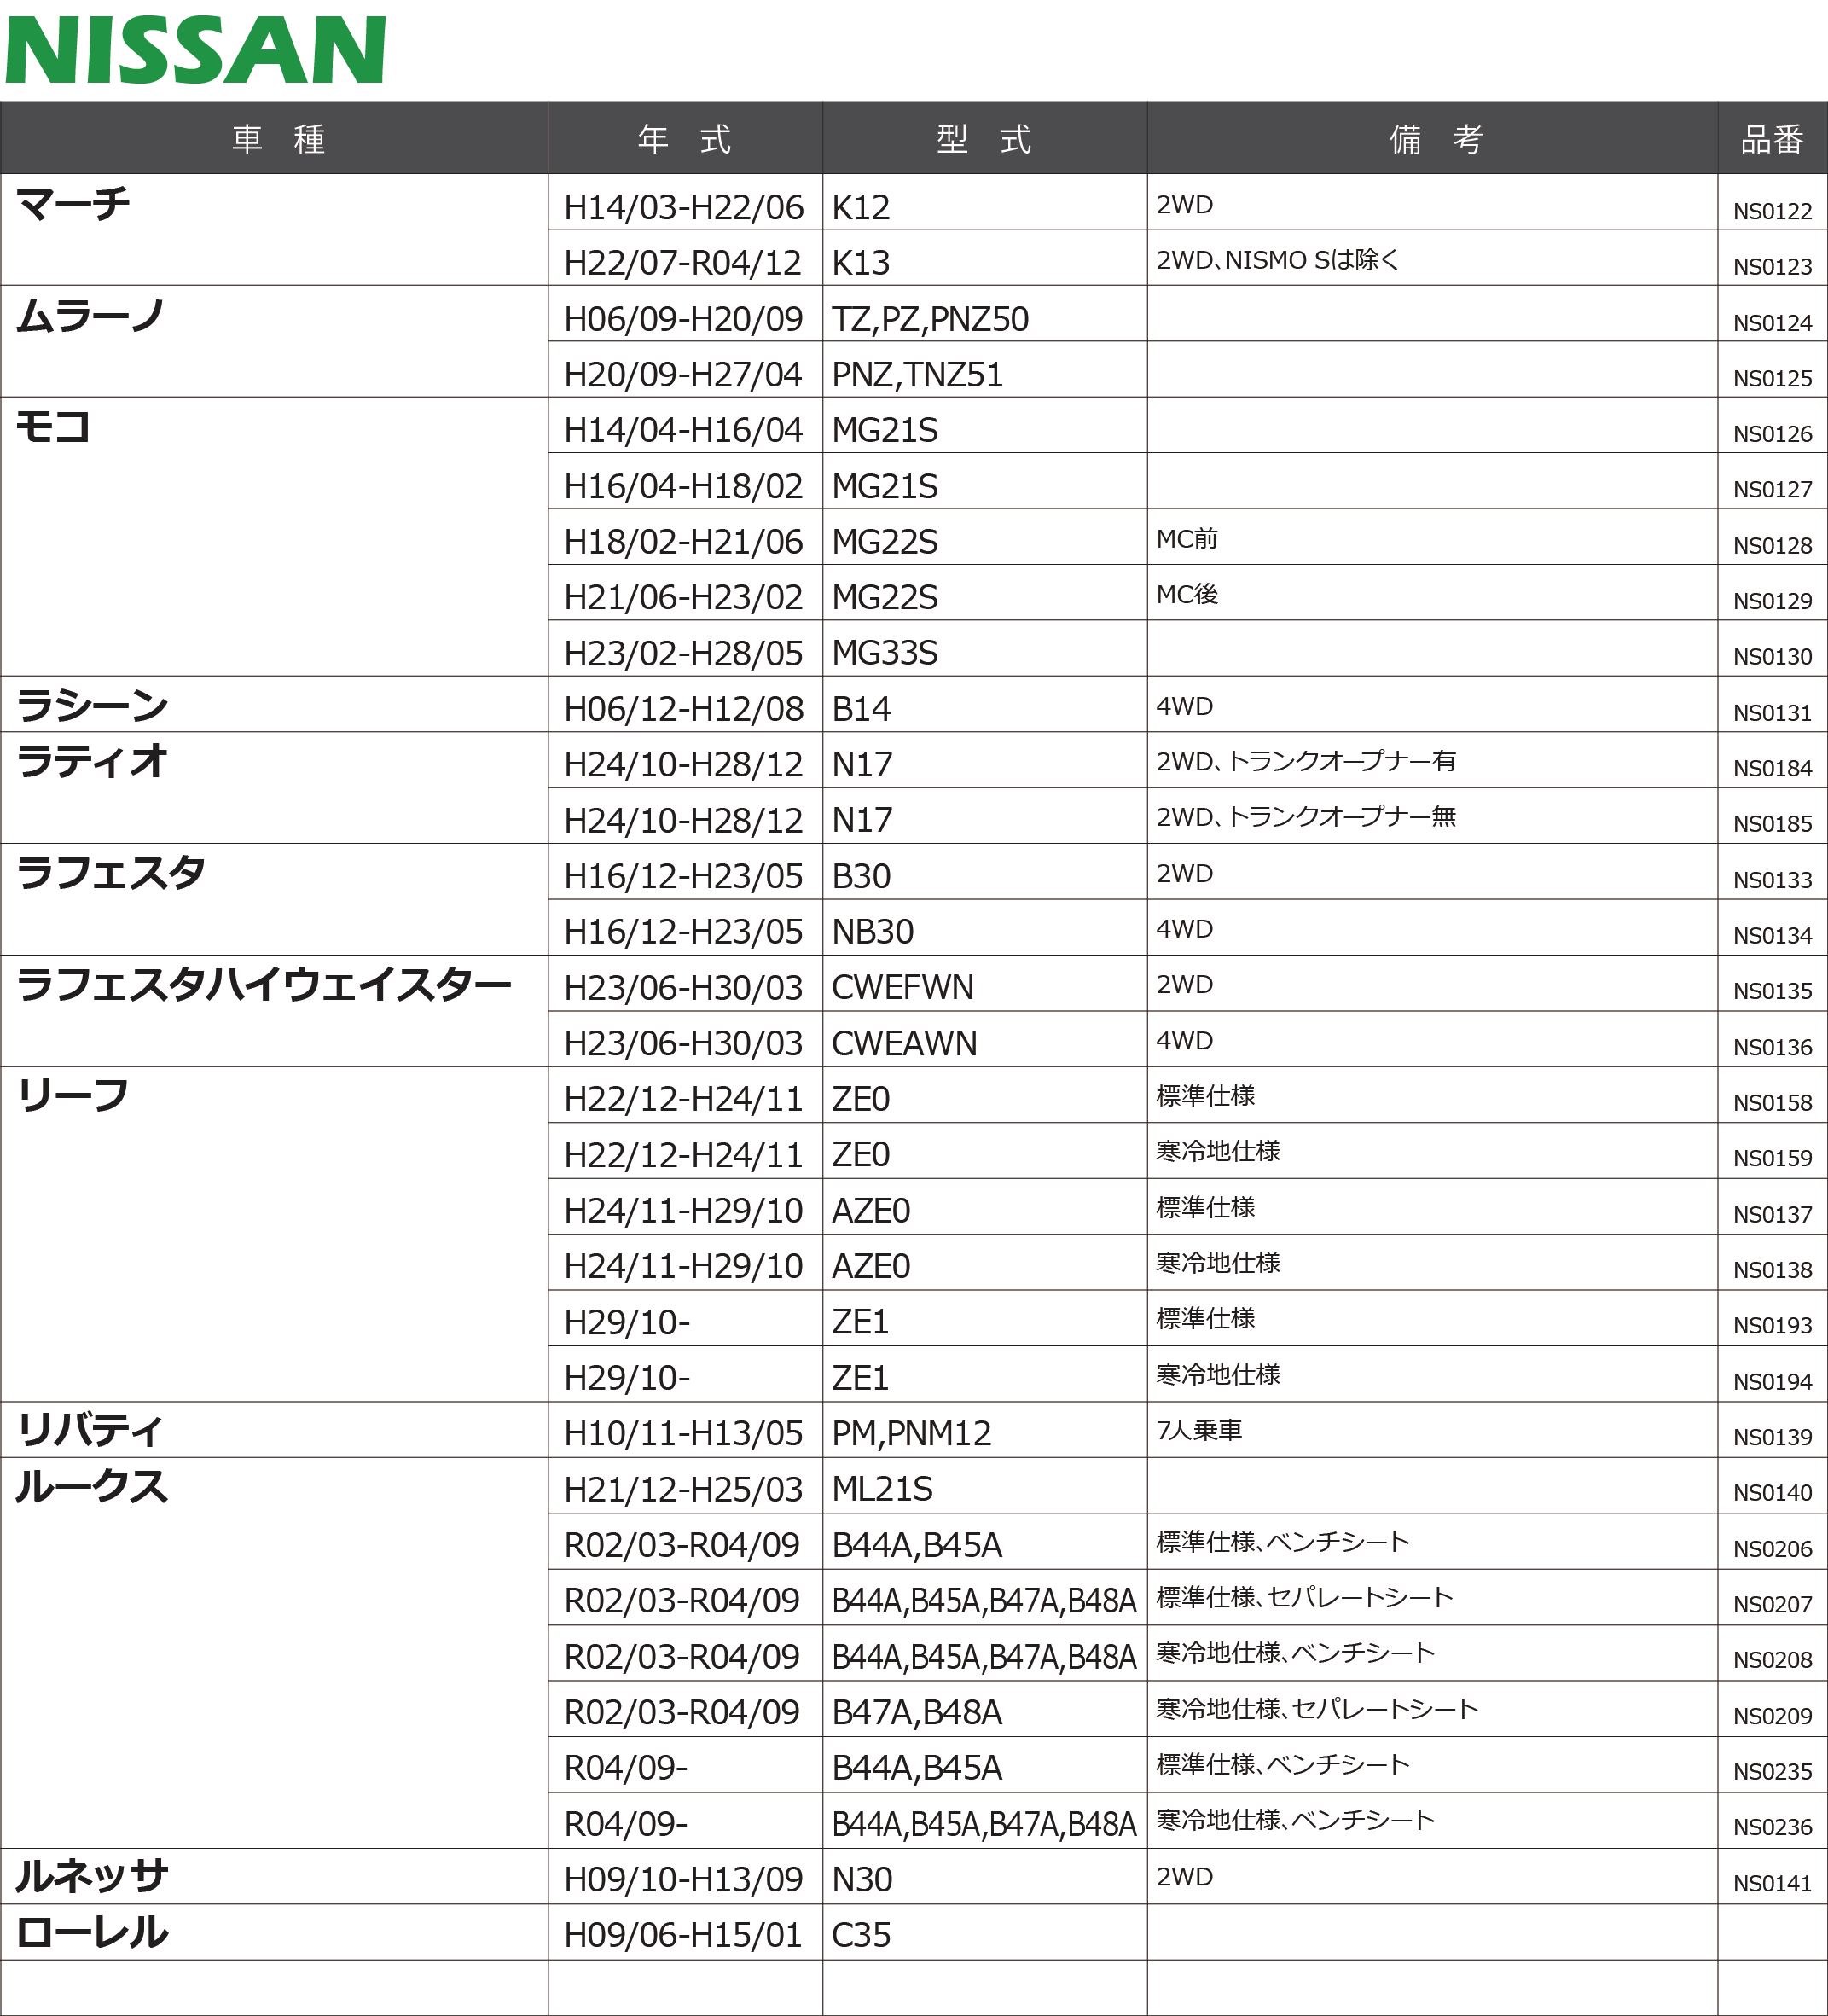Click the 備考 column header

pos(1435,139)
